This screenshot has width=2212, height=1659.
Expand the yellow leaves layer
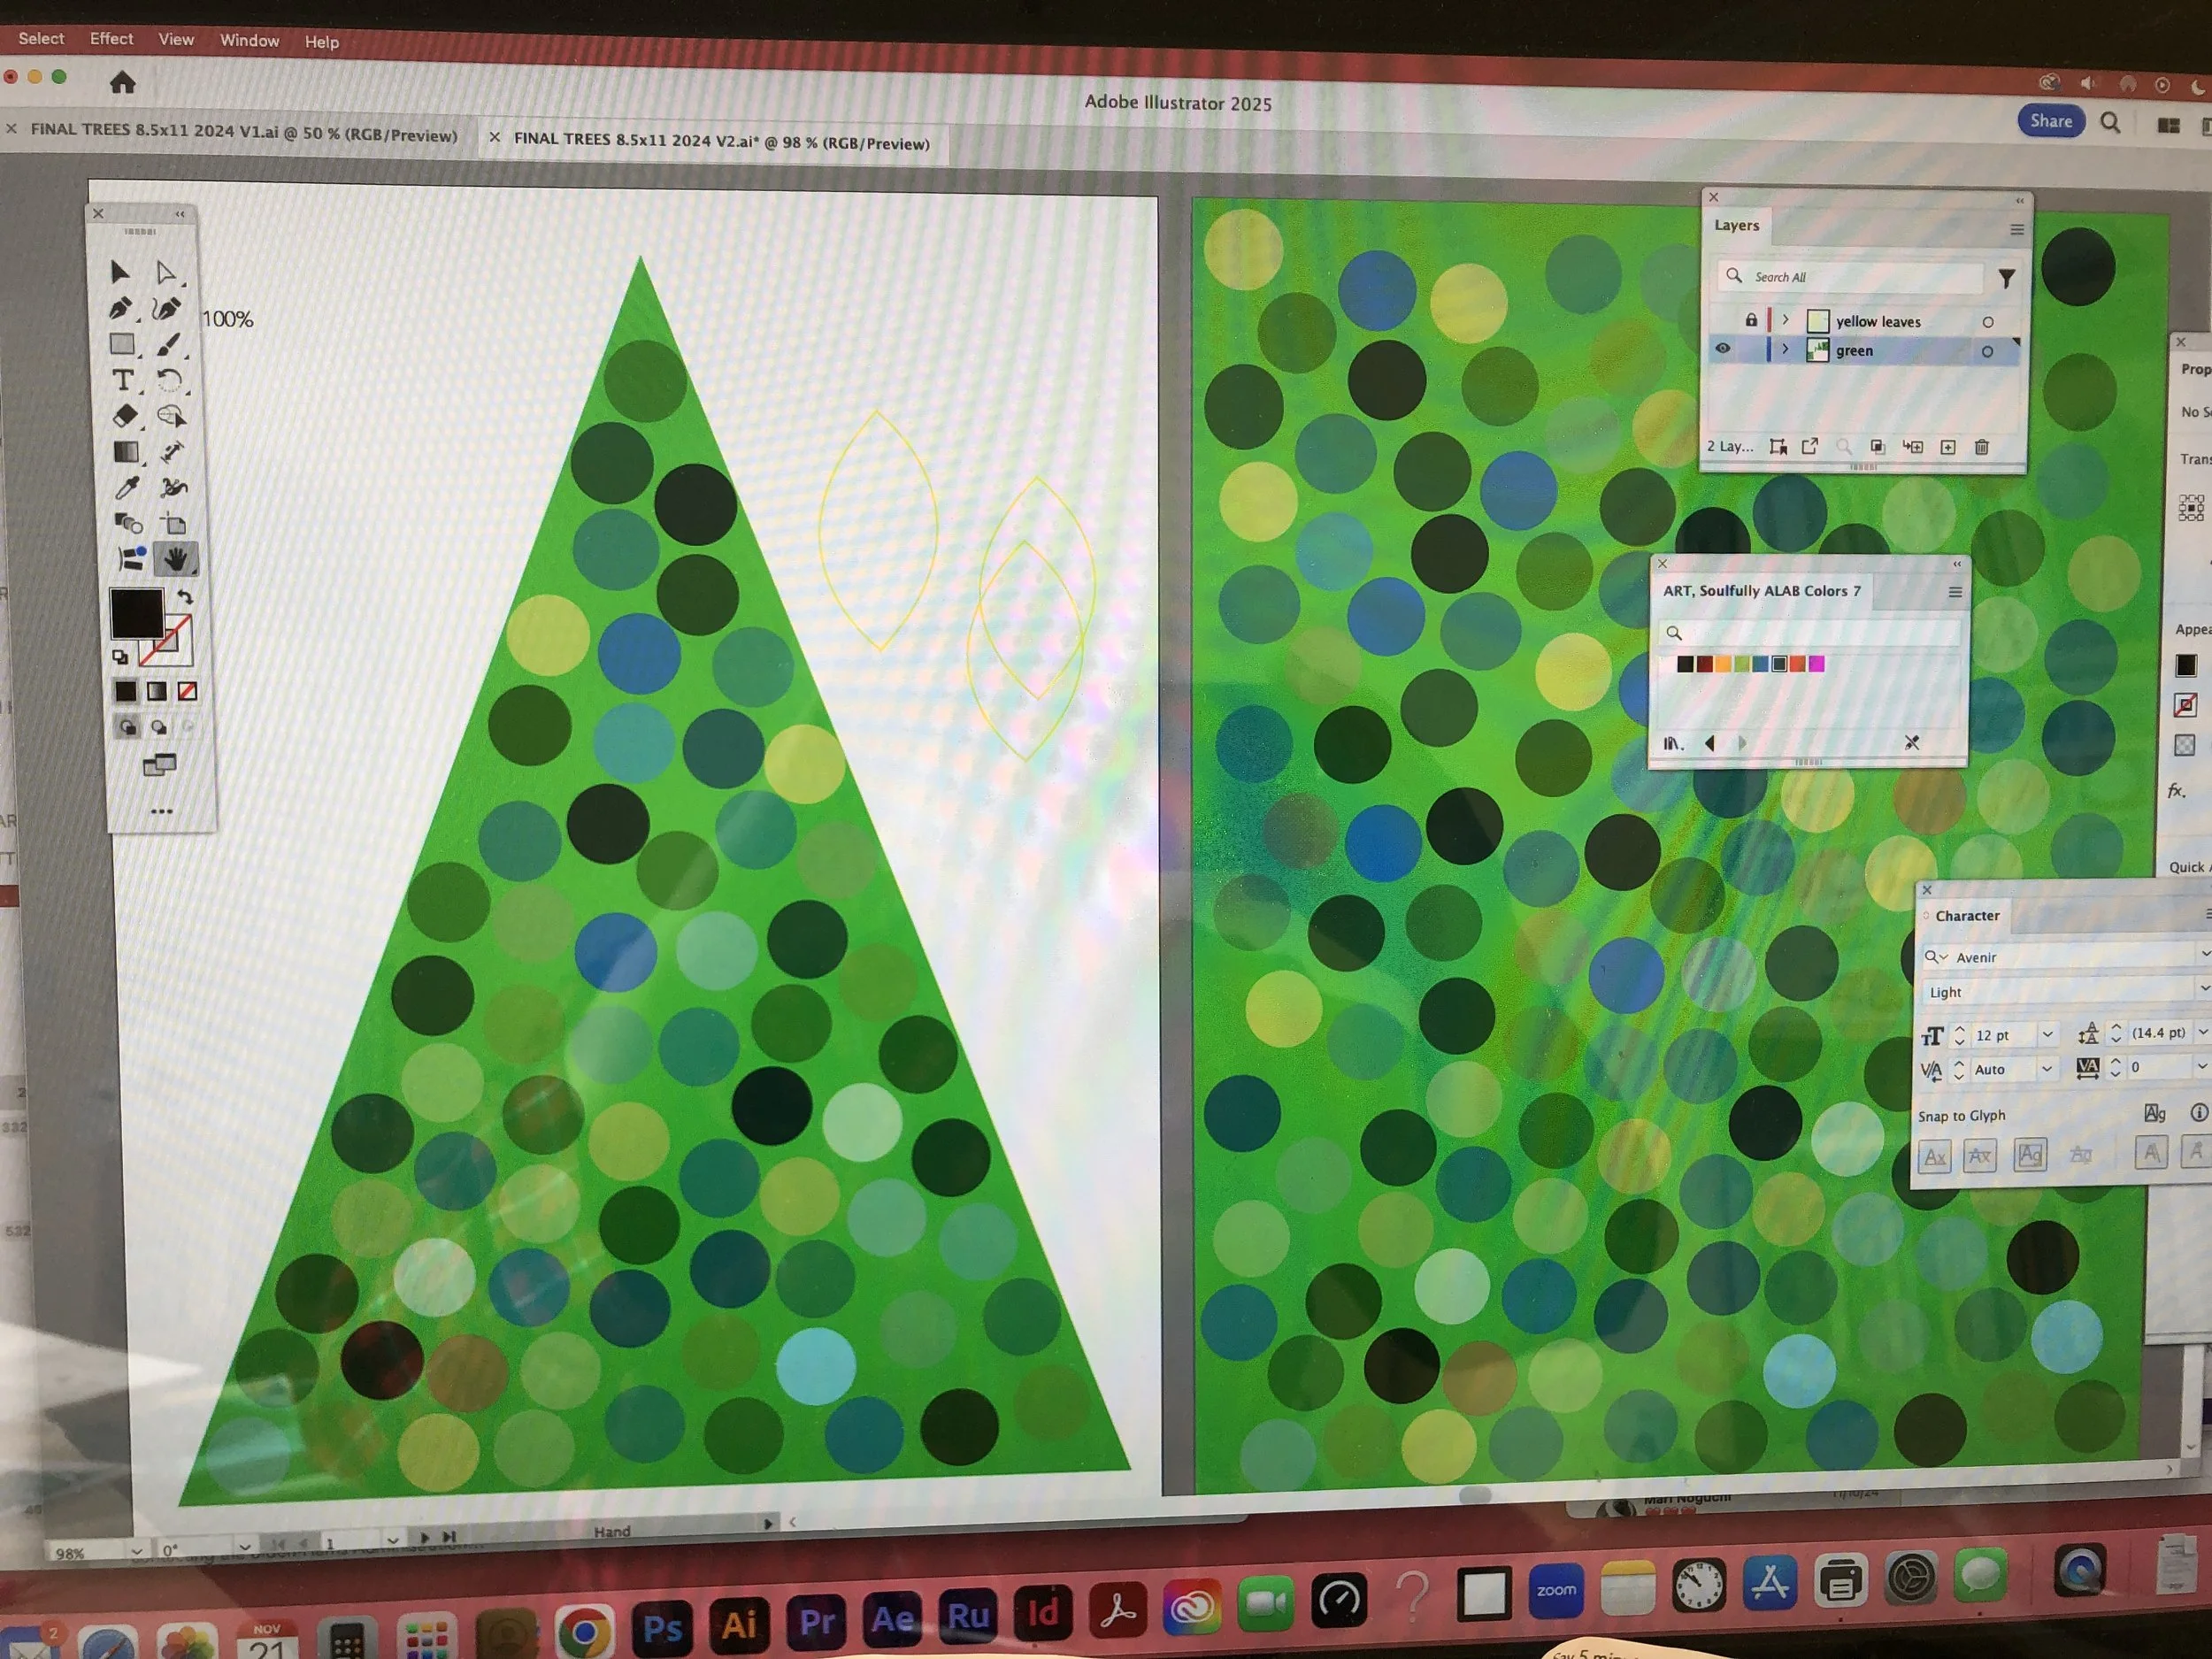click(1785, 320)
